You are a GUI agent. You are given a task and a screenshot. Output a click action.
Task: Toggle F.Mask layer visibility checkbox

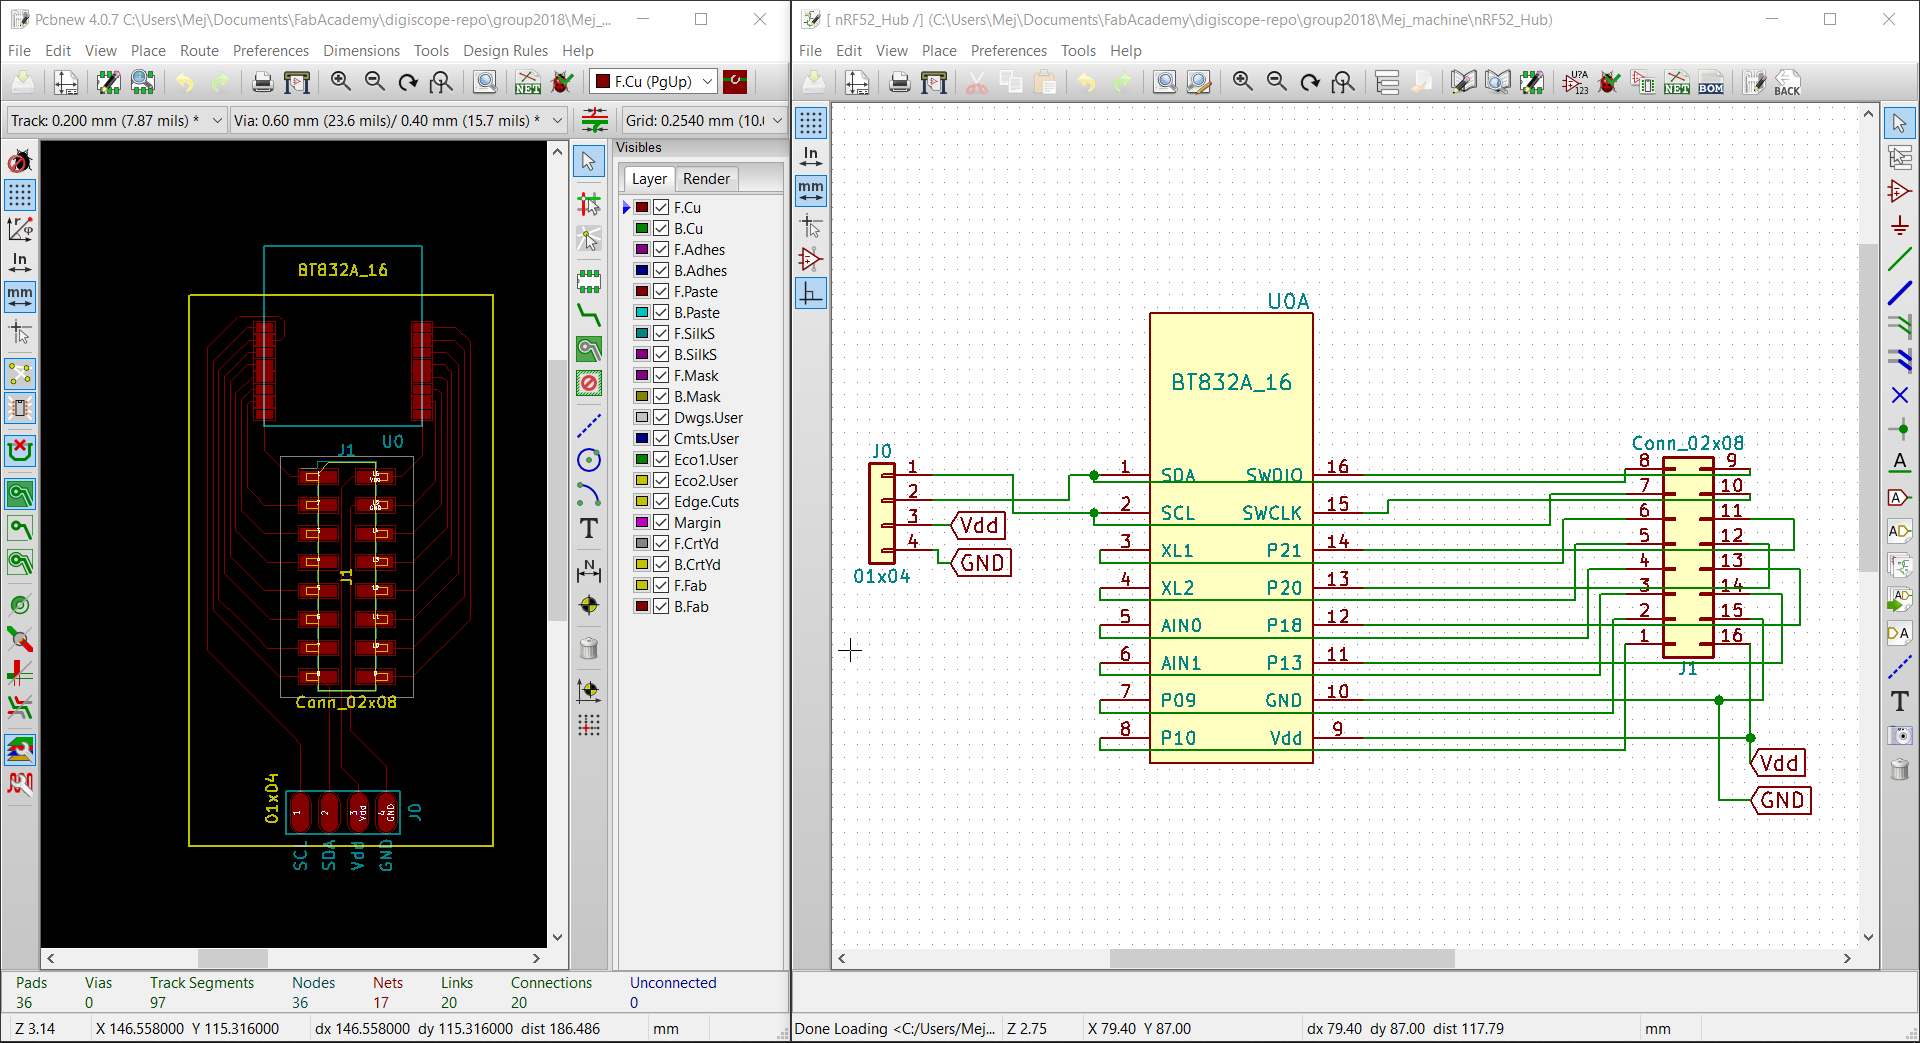click(x=661, y=375)
